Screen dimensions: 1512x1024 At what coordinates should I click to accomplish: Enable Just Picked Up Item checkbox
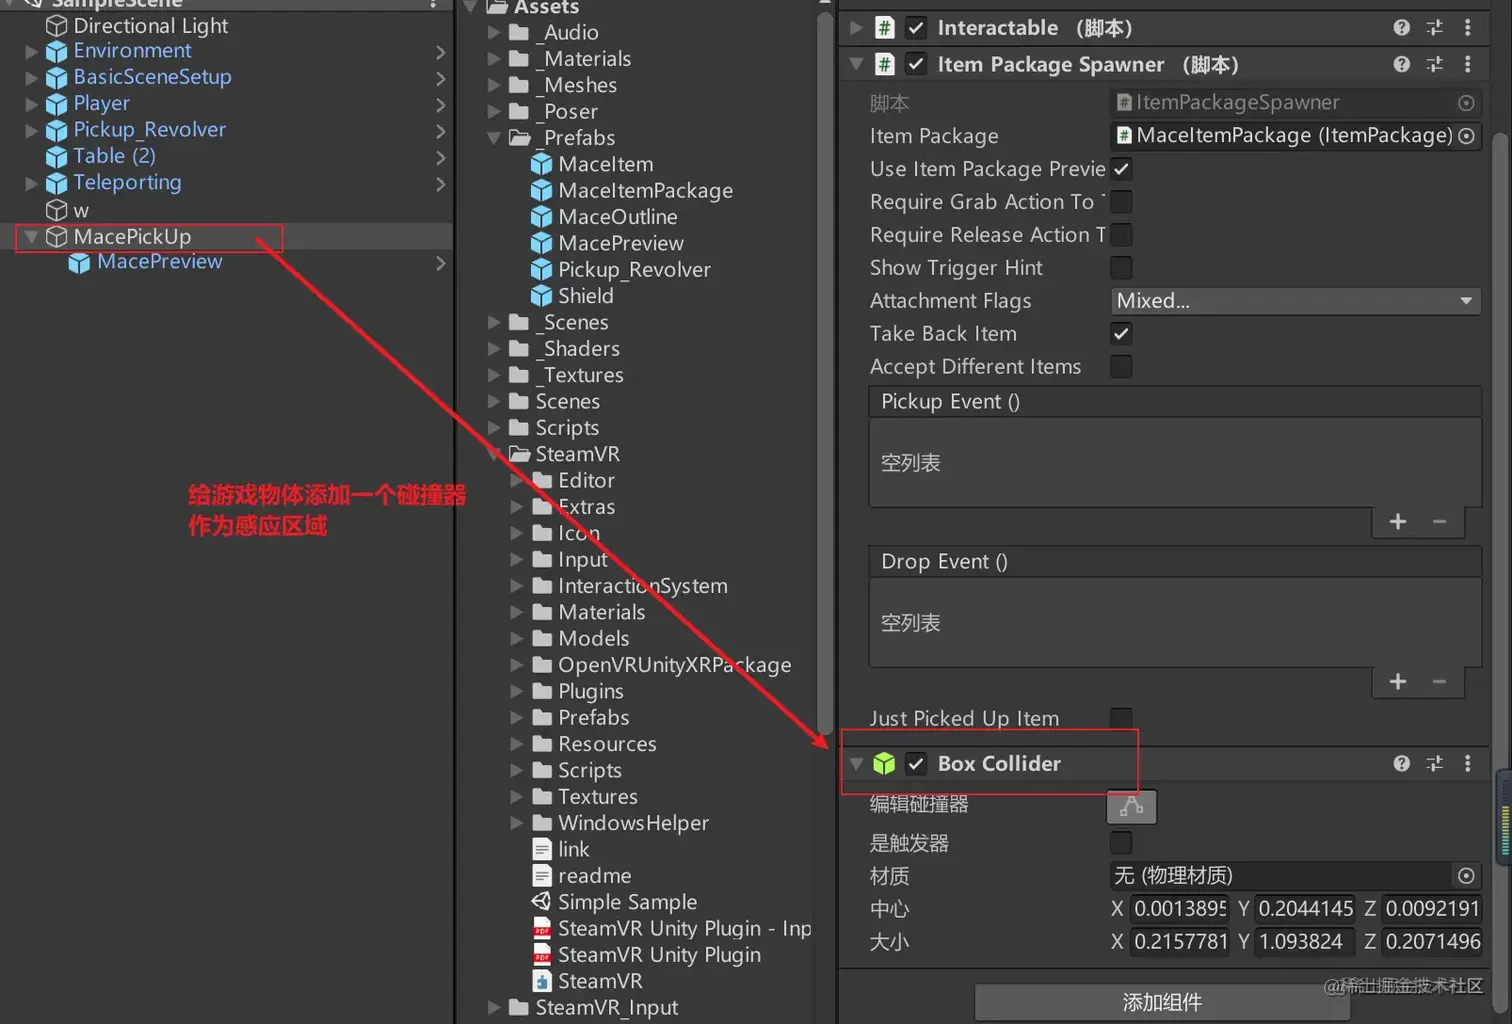click(x=1121, y=718)
